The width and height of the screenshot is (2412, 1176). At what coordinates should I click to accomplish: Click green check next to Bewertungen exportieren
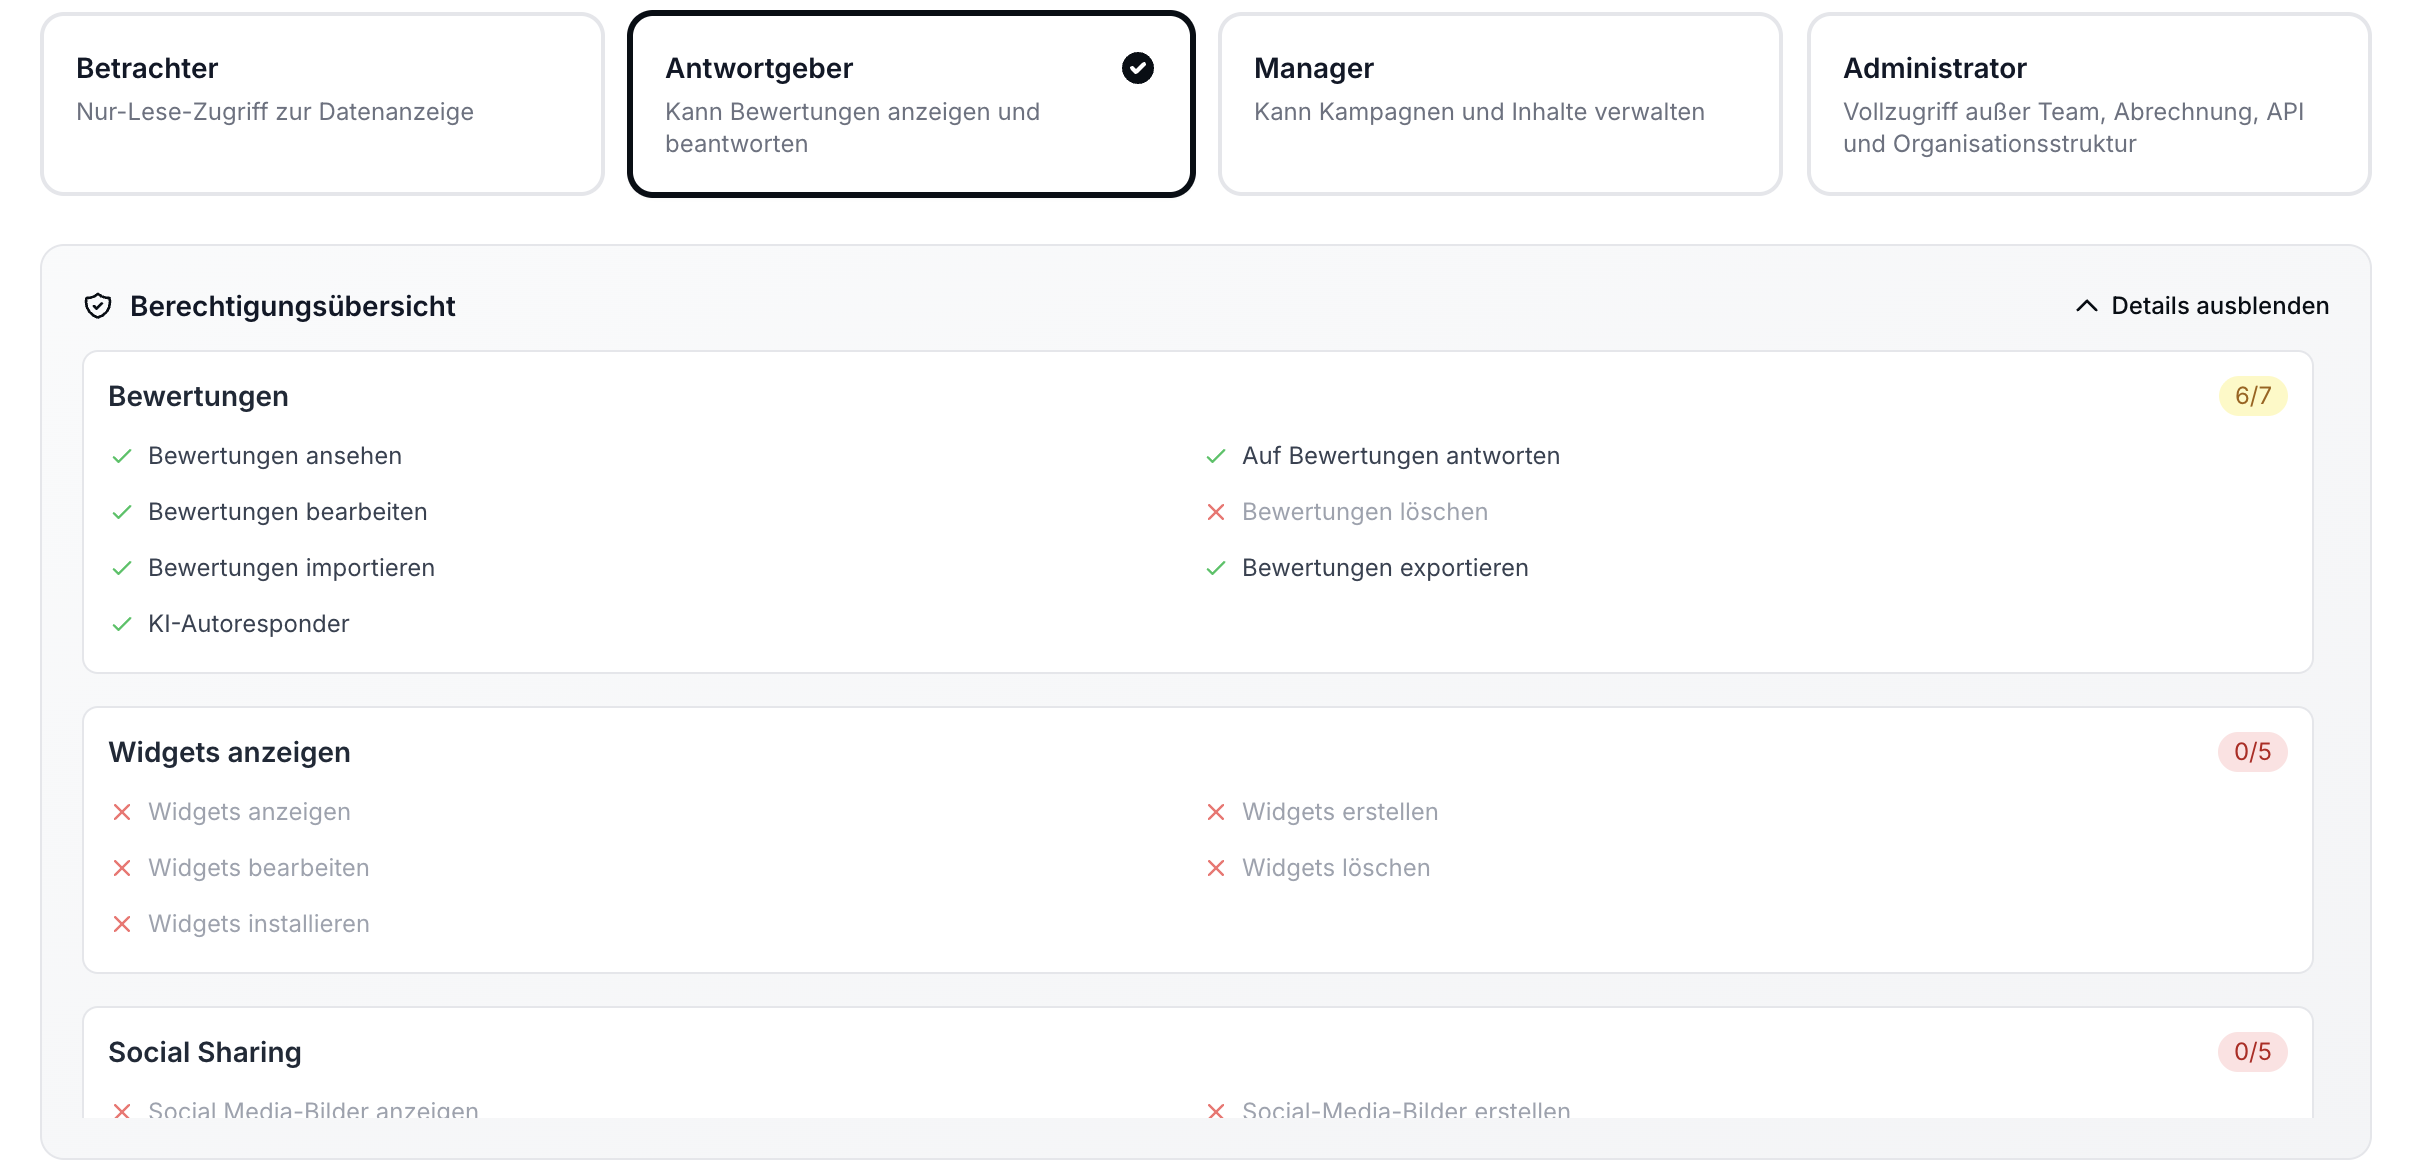1216,568
